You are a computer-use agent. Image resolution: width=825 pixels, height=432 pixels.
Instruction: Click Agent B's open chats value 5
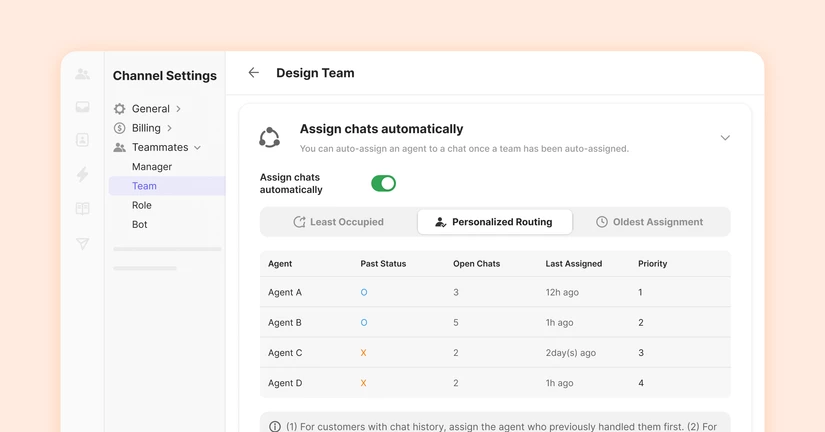[456, 323]
